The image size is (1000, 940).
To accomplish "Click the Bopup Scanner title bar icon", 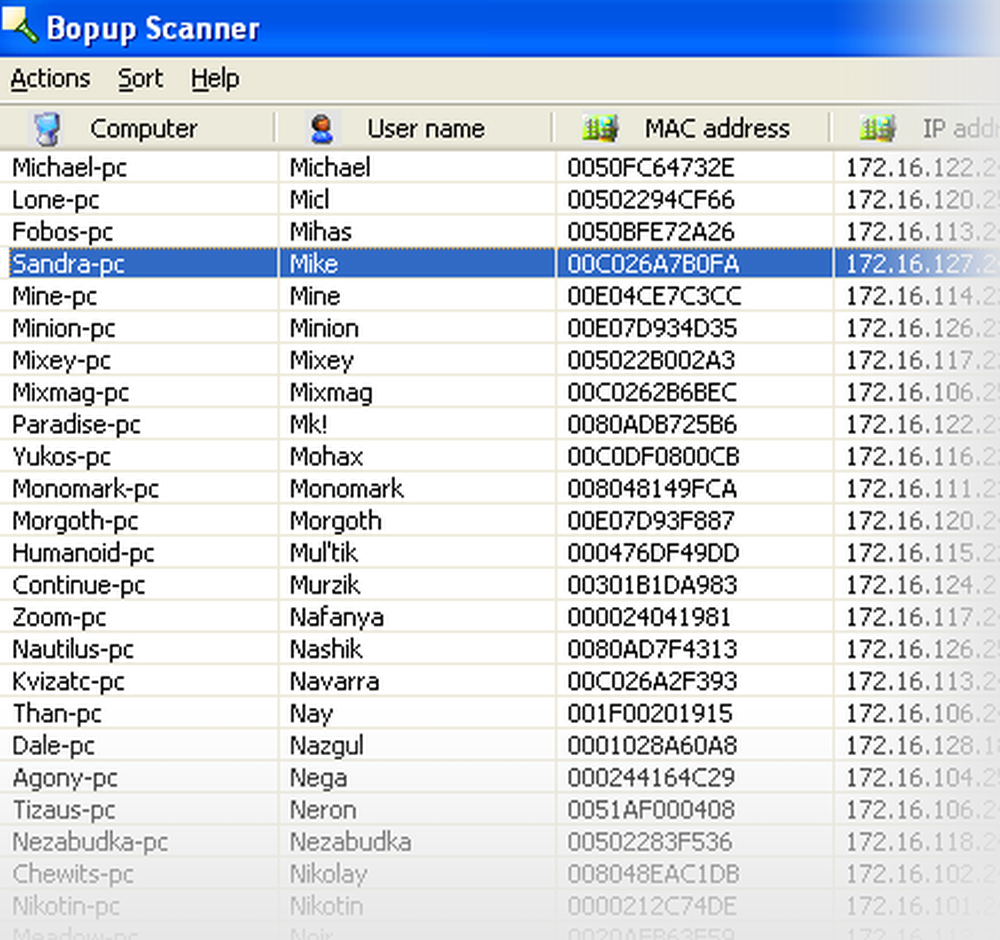I will coord(19,24).
